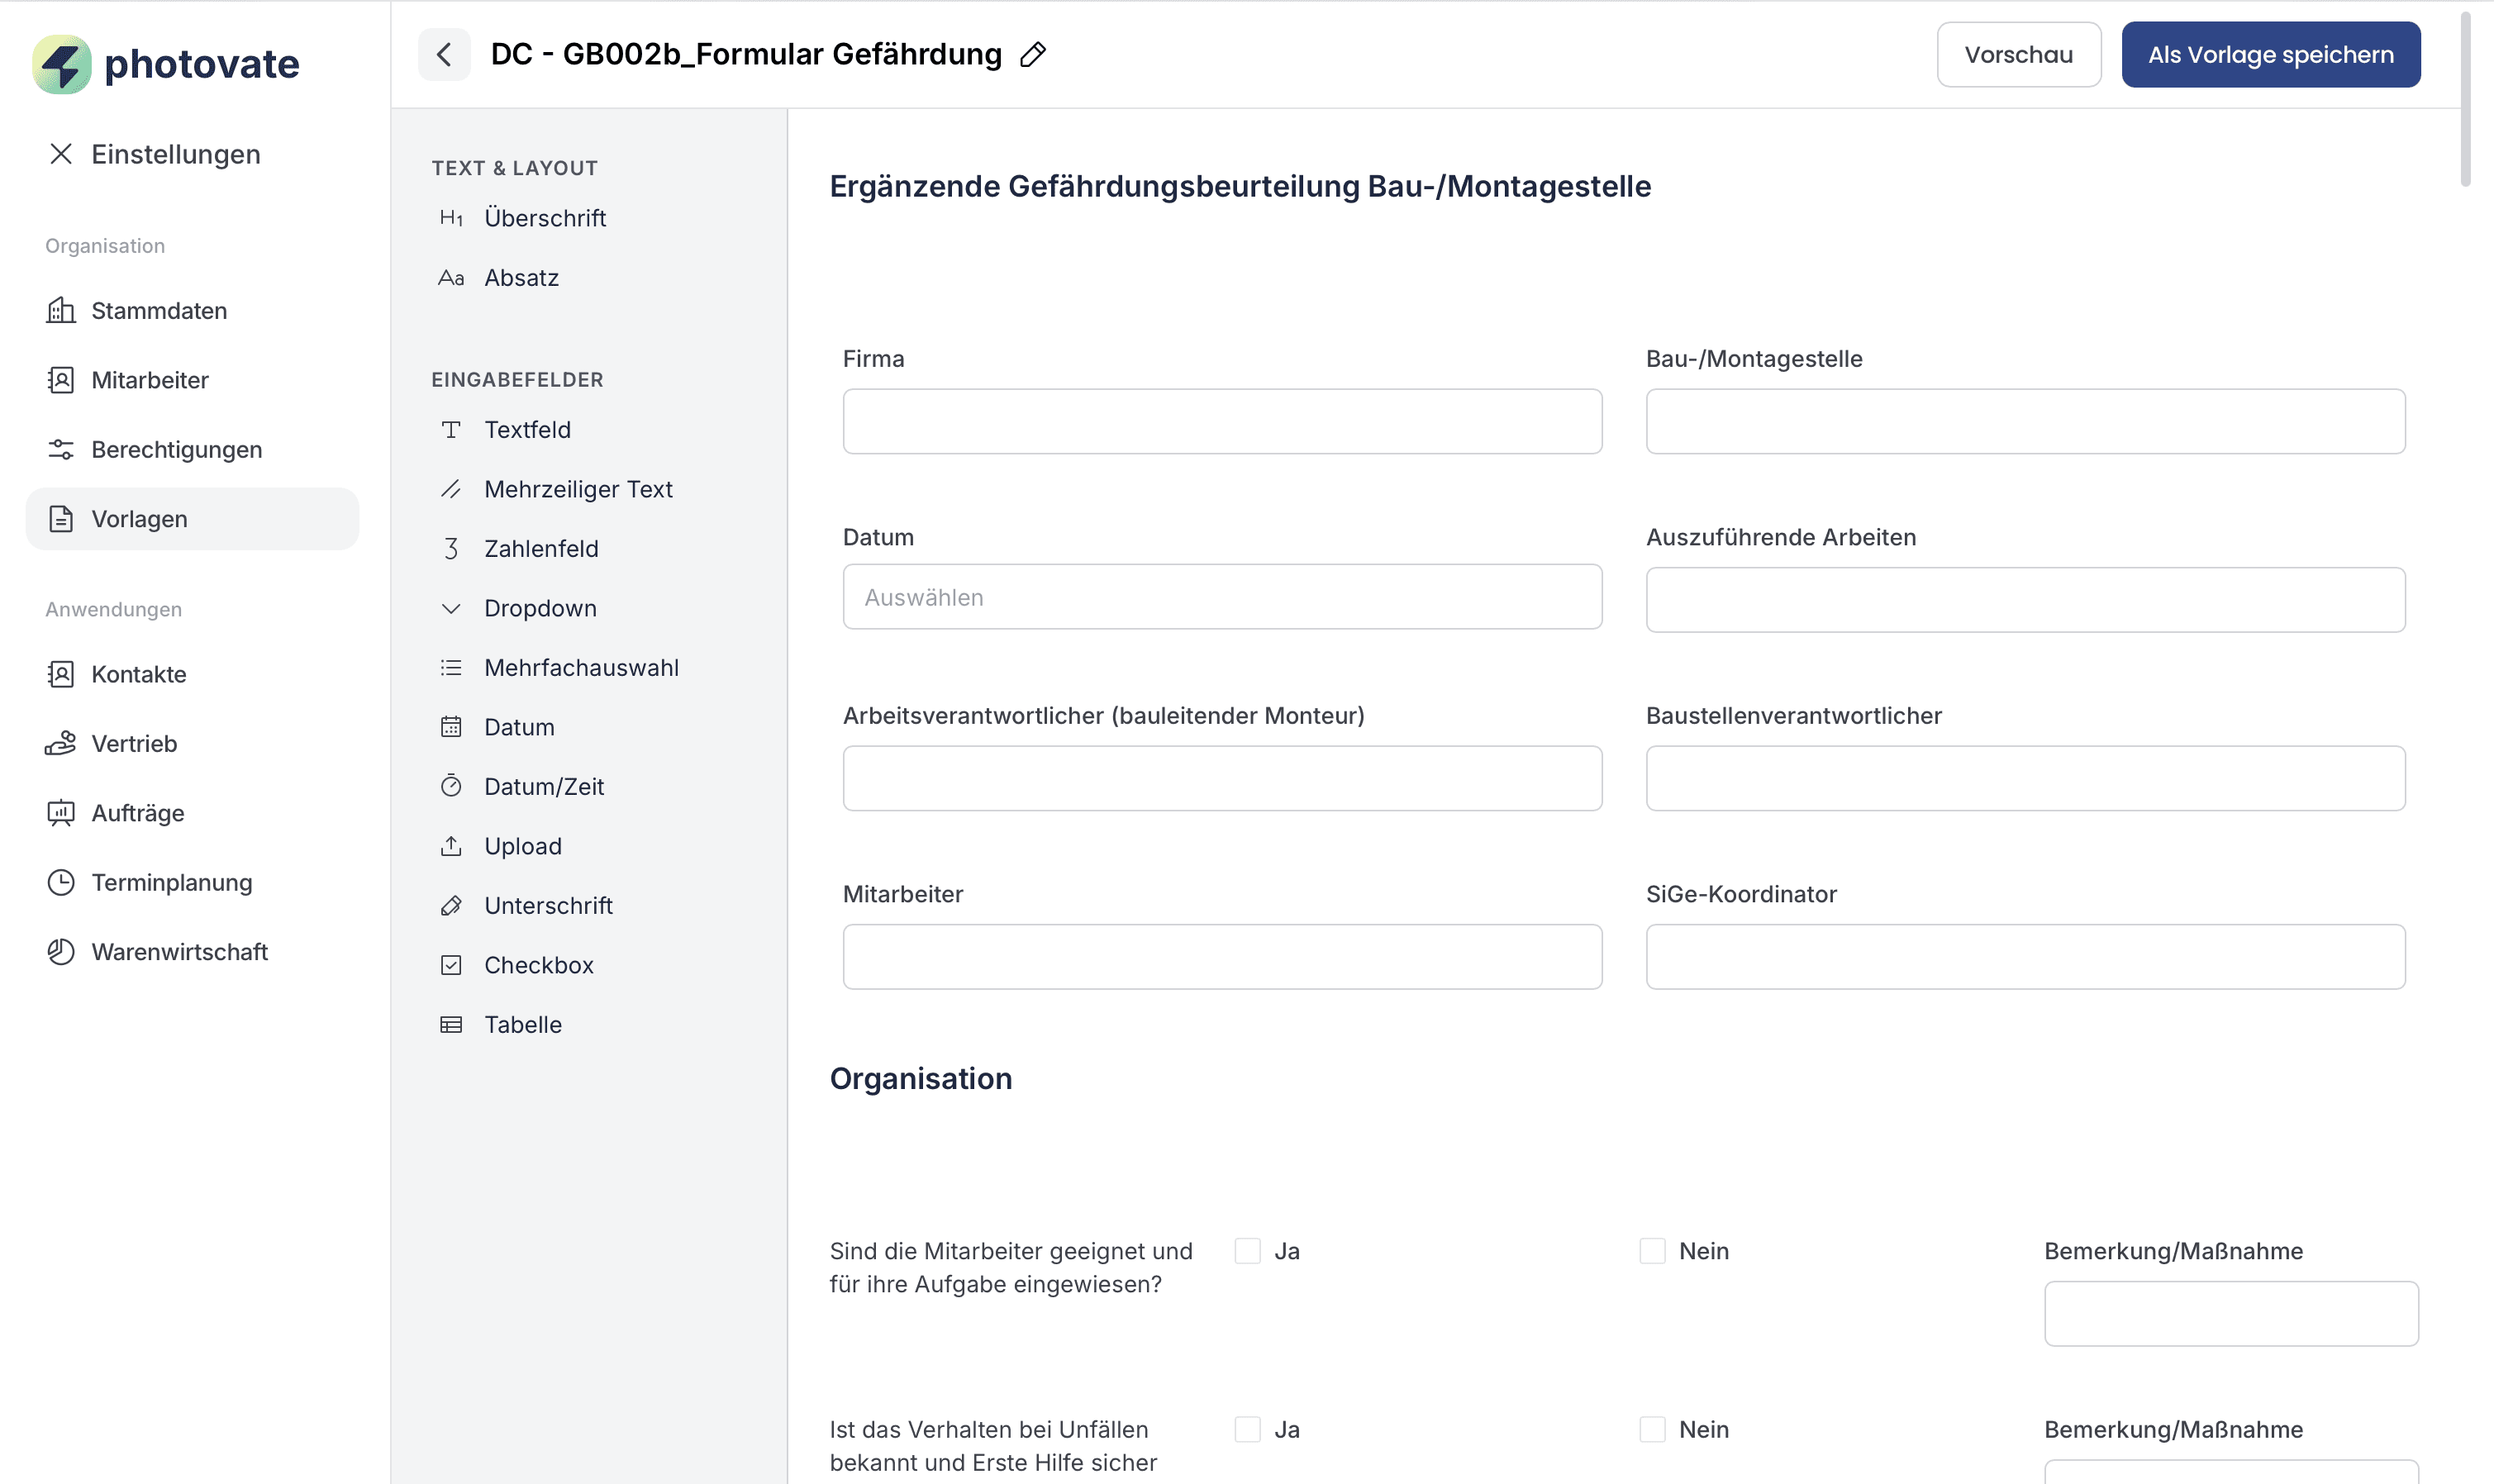Click the Vorschau button
This screenshot has height=1484, width=2494.
tap(2017, 55)
